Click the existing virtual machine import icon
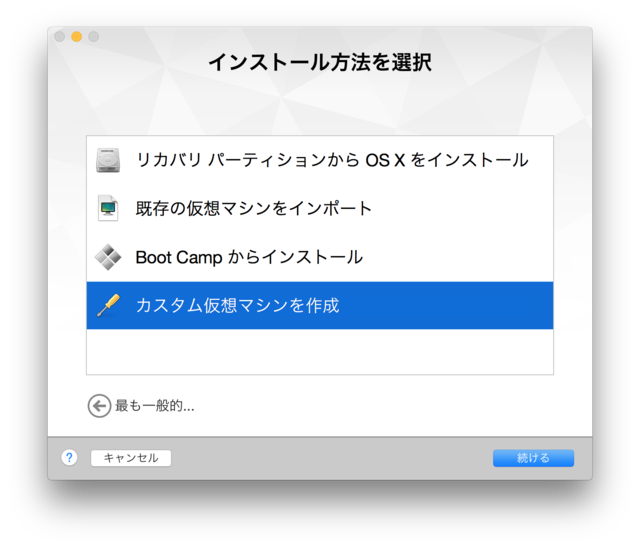Image resolution: width=640 pixels, height=548 pixels. (108, 208)
